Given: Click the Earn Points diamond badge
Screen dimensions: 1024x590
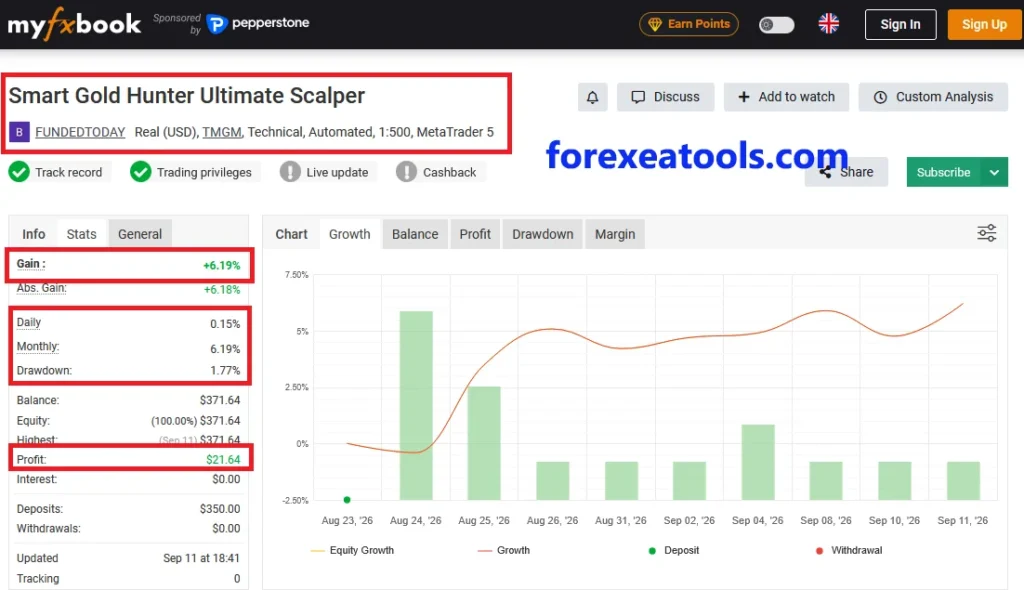Looking at the screenshot, I should tap(689, 24).
